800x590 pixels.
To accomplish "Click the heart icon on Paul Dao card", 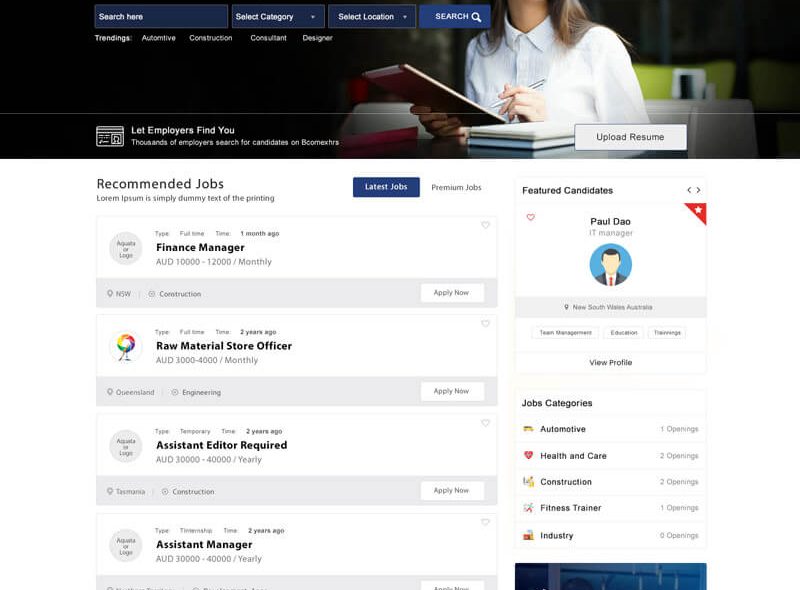I will pos(530,217).
